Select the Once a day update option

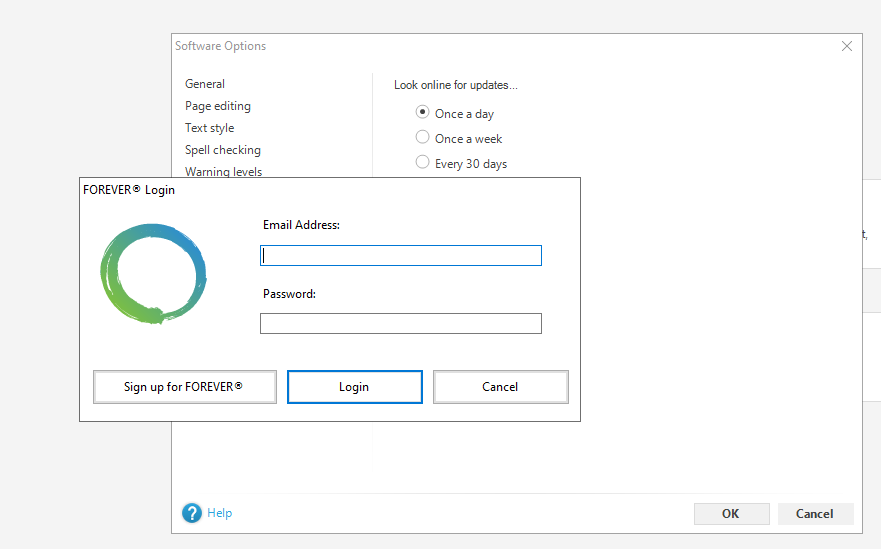click(x=423, y=113)
